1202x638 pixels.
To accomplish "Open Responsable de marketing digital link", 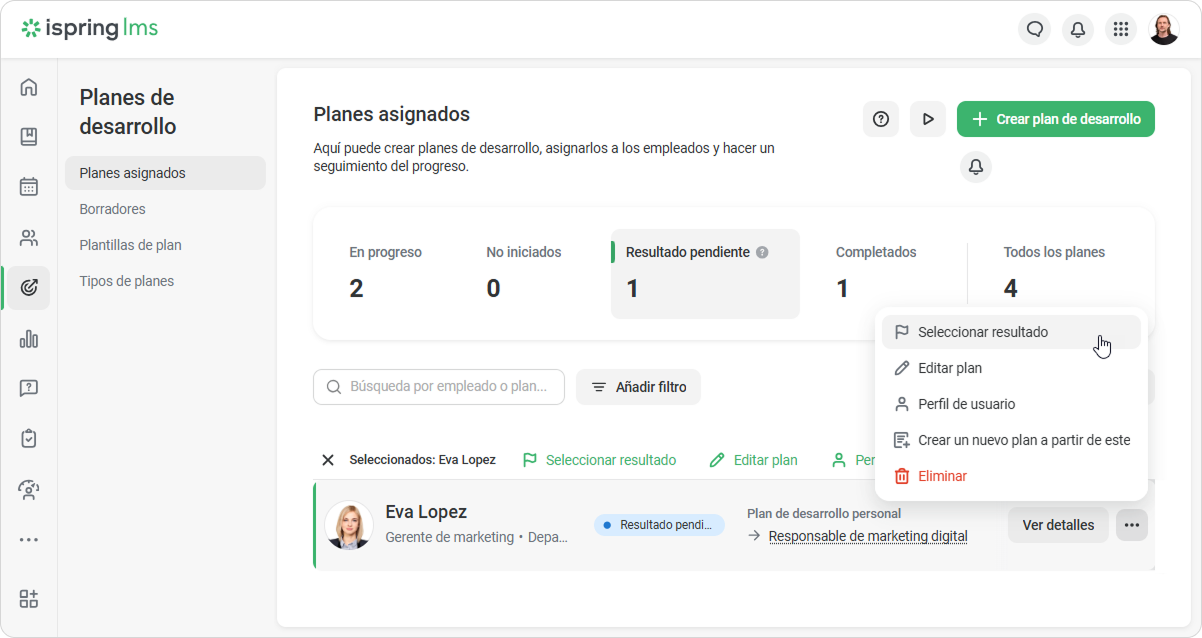I will [868, 536].
